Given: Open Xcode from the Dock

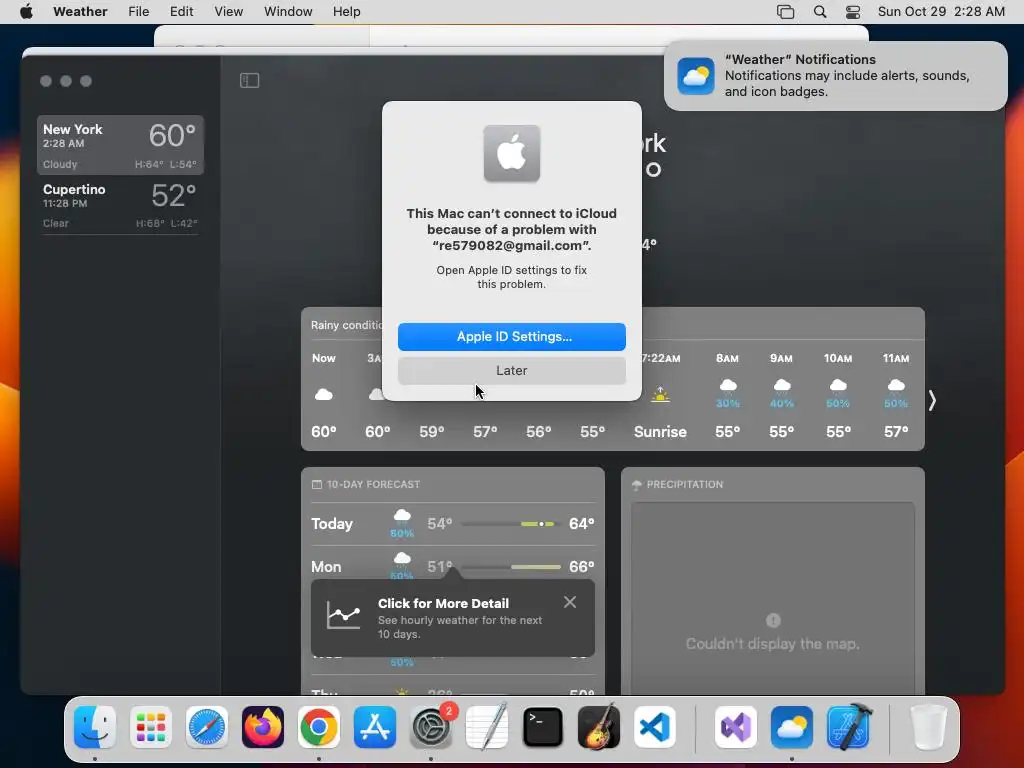Looking at the screenshot, I should (x=848, y=727).
